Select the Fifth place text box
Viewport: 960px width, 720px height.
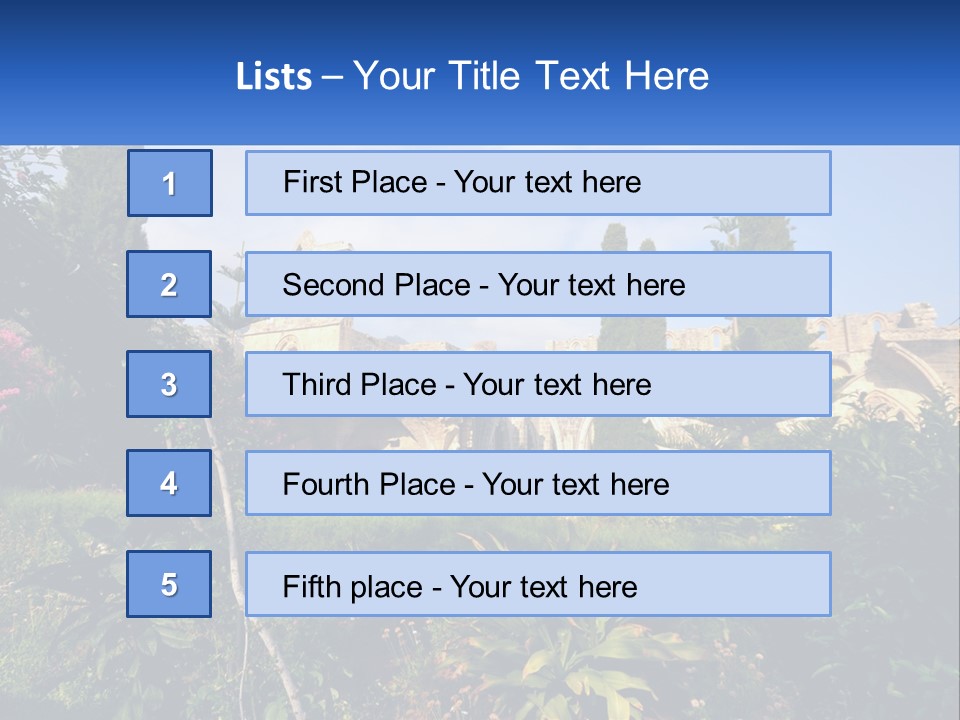coord(538,583)
